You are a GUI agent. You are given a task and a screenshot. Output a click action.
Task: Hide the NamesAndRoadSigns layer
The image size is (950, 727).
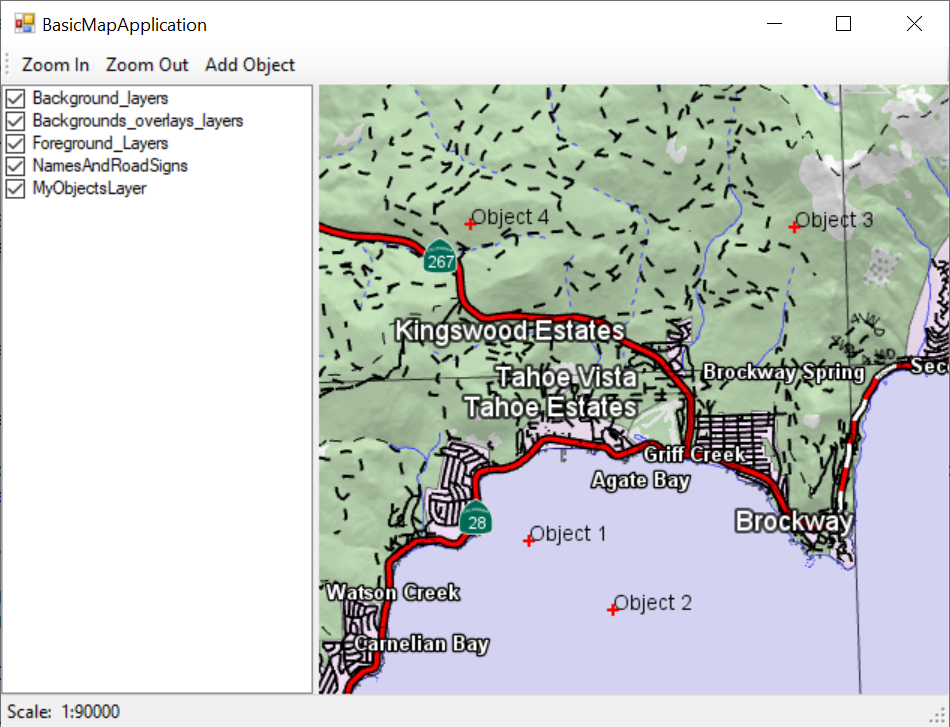pos(16,166)
